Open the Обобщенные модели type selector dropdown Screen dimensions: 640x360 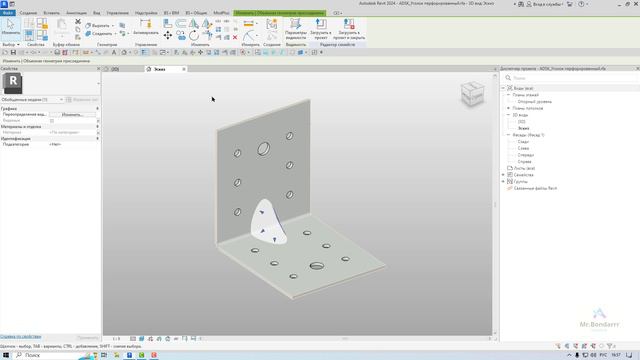[x=61, y=100]
